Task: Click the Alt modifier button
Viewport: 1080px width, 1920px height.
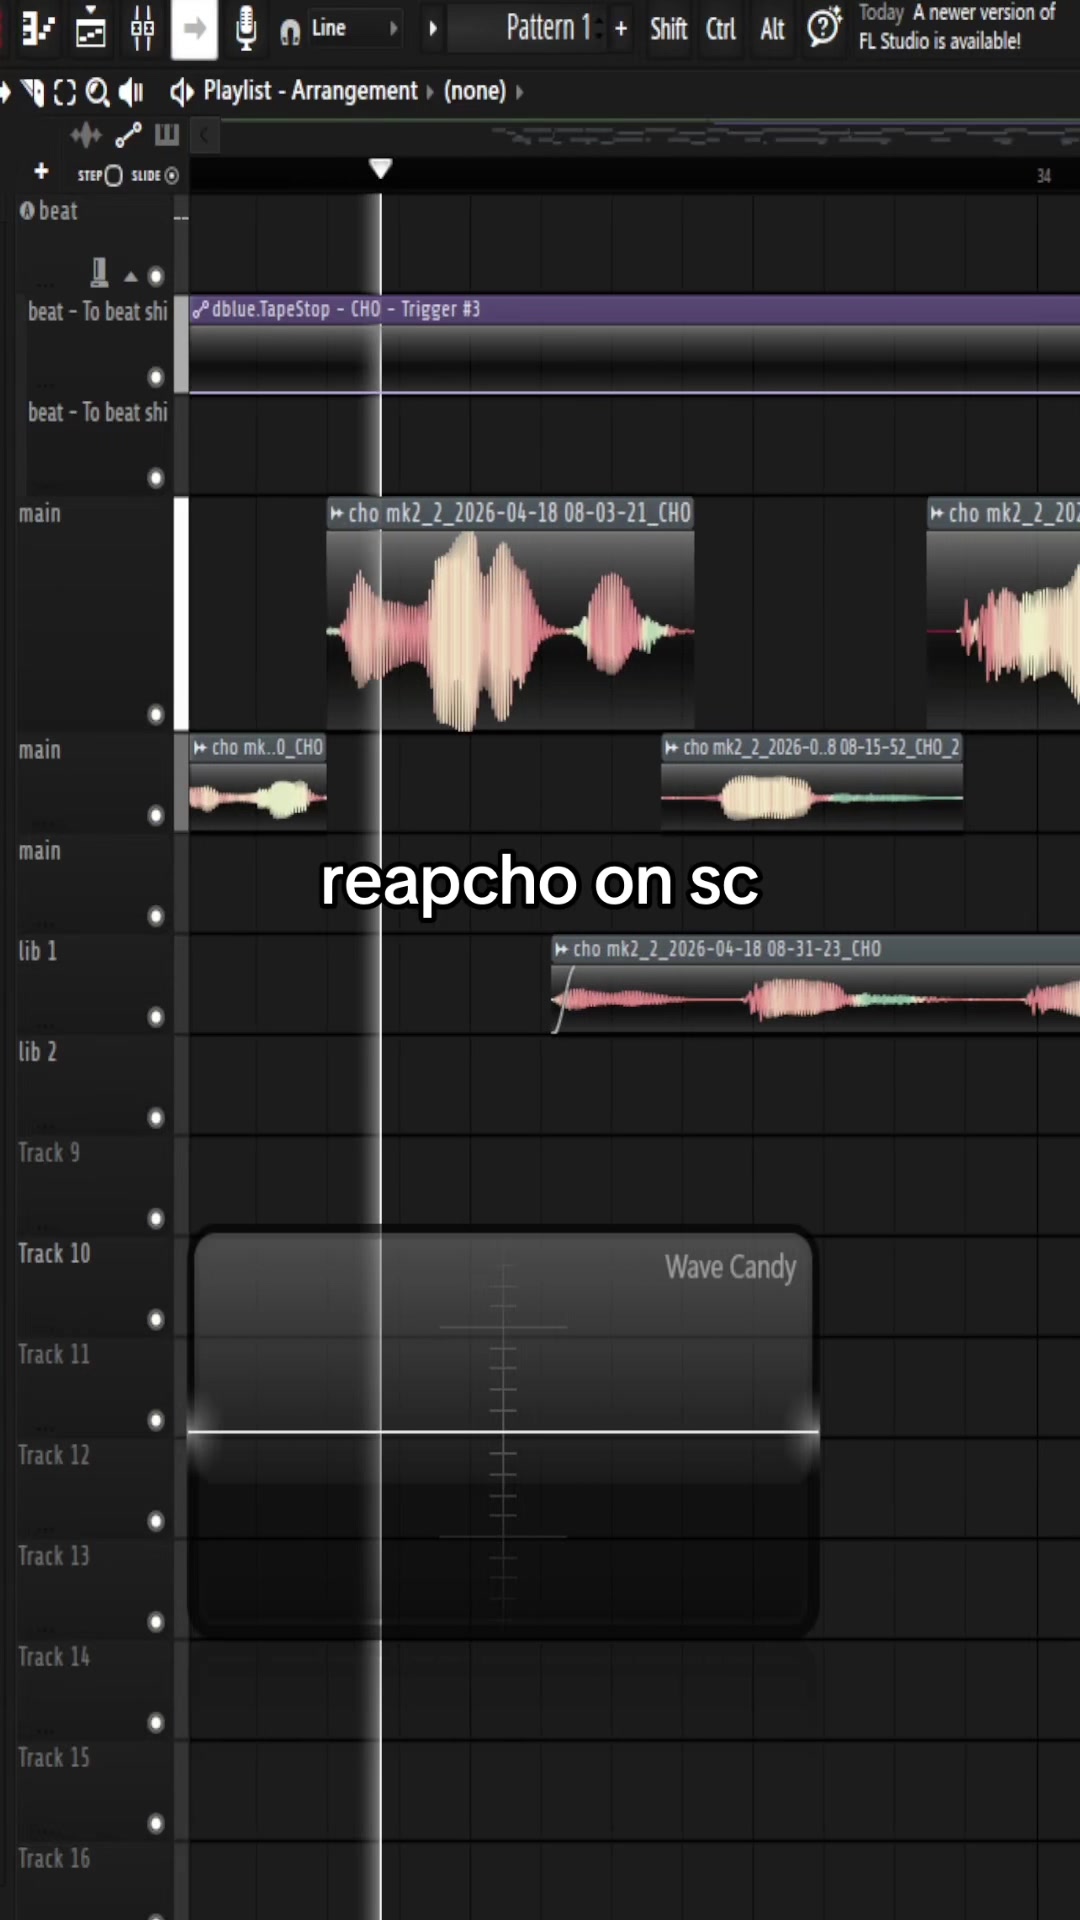Action: 772,29
